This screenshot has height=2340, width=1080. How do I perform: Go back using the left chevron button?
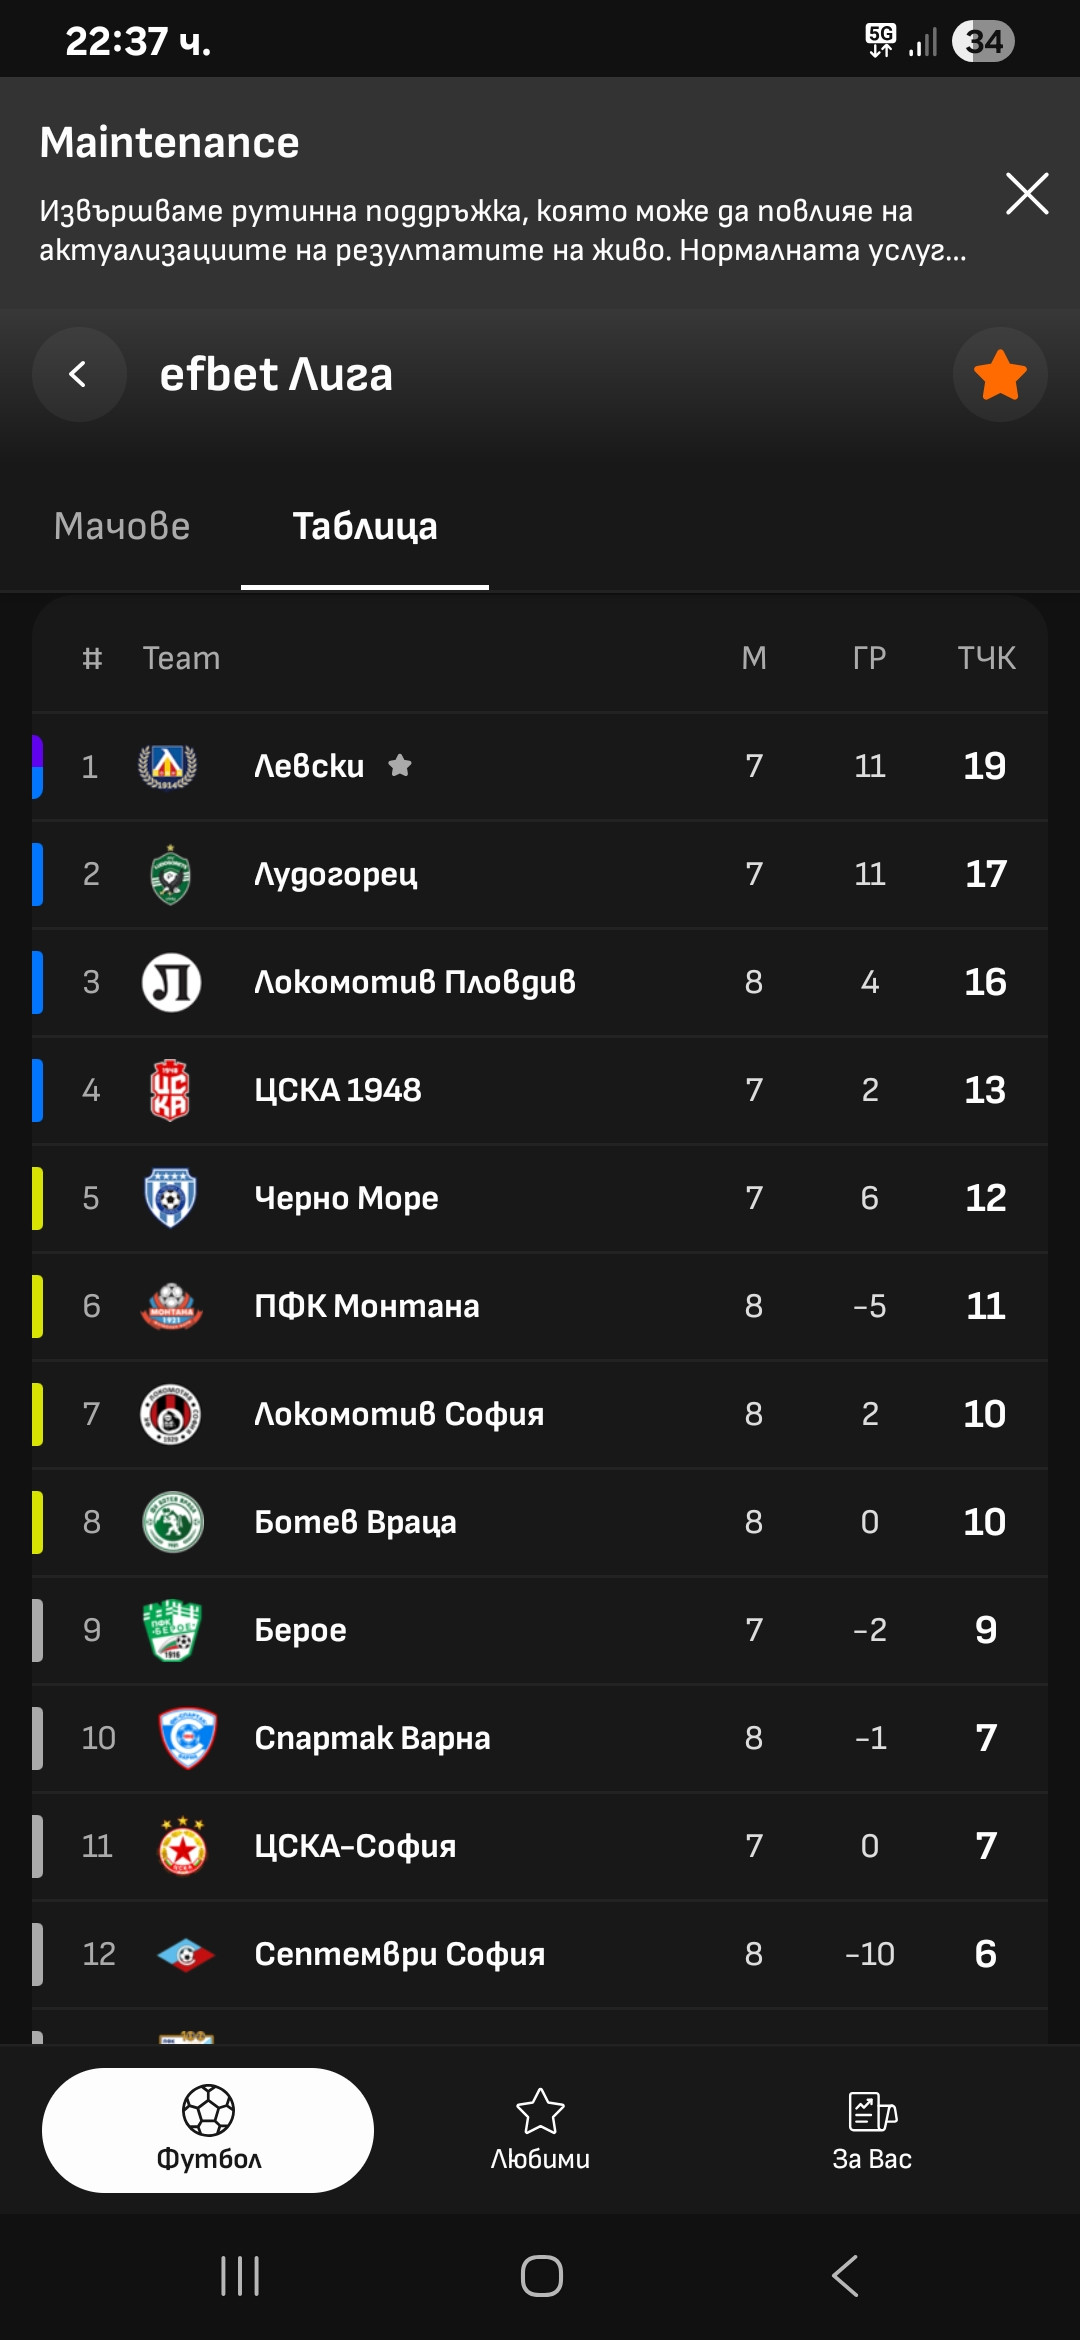(79, 375)
